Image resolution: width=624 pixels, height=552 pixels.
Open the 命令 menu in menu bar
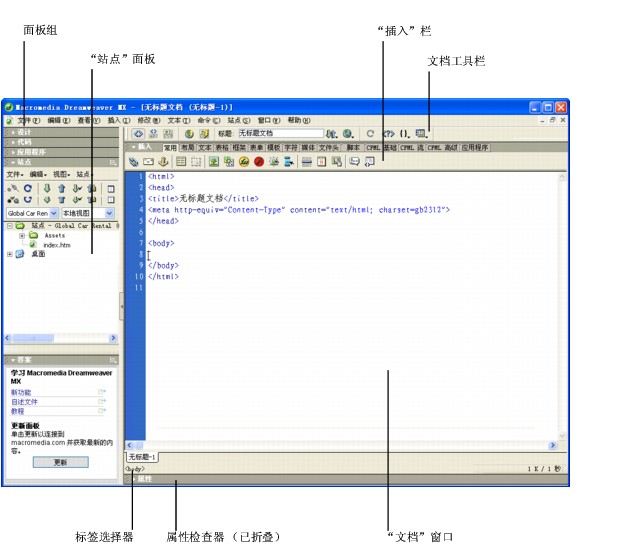tap(209, 120)
